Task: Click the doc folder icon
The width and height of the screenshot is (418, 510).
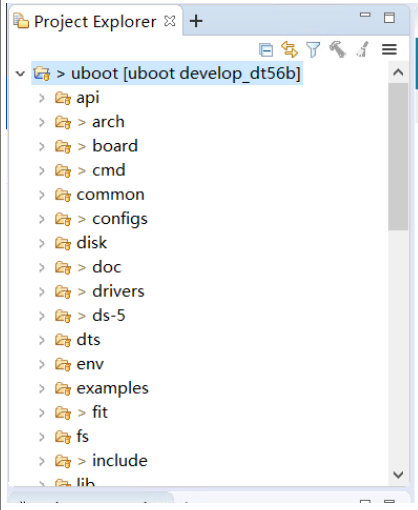Action: [x=63, y=267]
